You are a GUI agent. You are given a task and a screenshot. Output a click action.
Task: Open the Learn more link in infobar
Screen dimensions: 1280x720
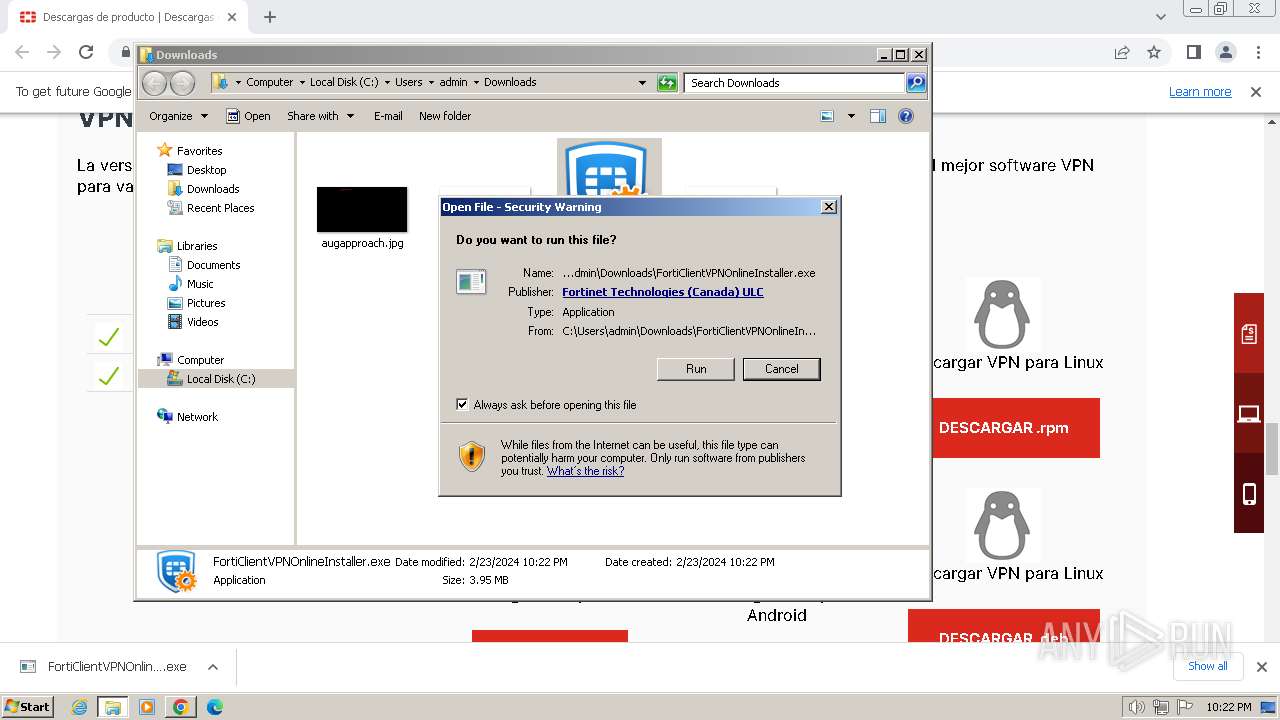point(1200,92)
